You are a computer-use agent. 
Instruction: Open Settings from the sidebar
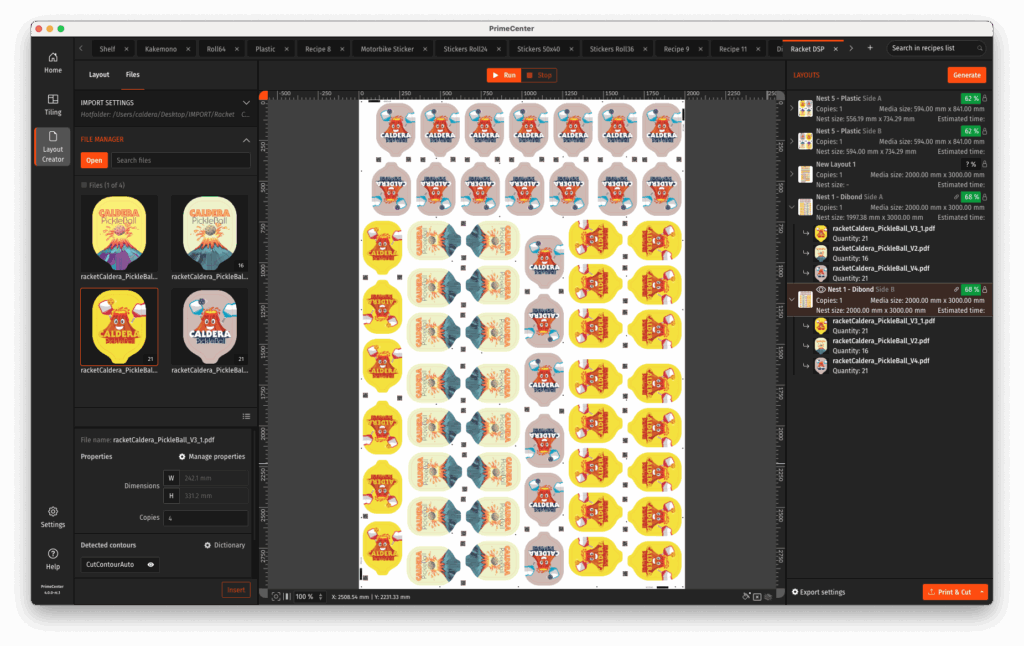pyautogui.click(x=53, y=517)
